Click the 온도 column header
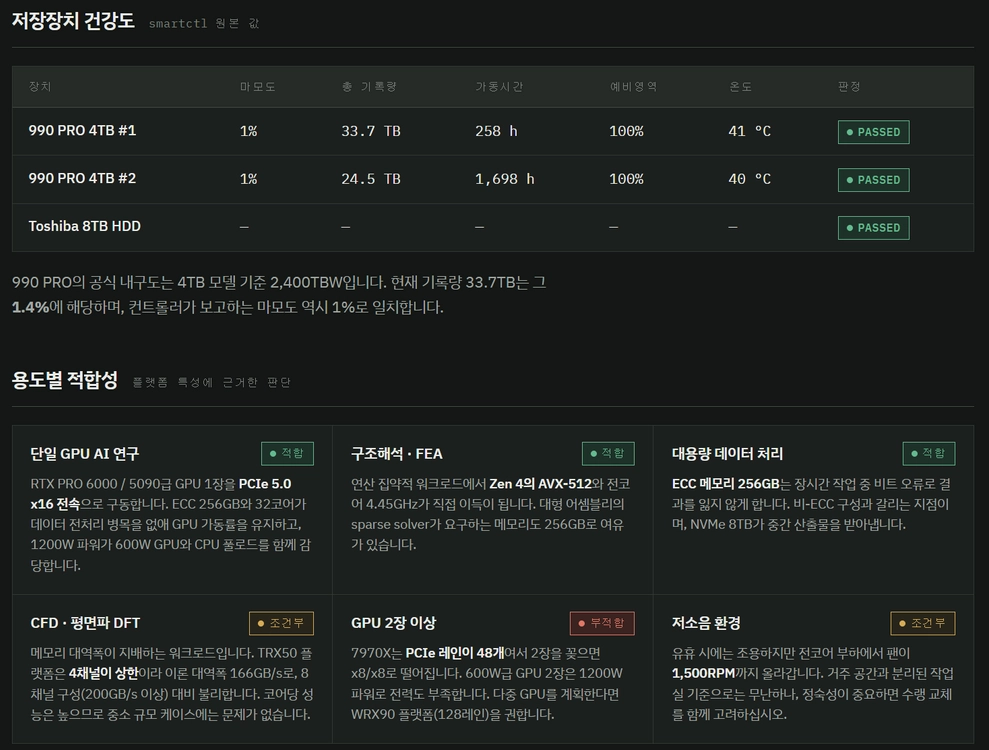This screenshot has width=989, height=750. coord(740,86)
